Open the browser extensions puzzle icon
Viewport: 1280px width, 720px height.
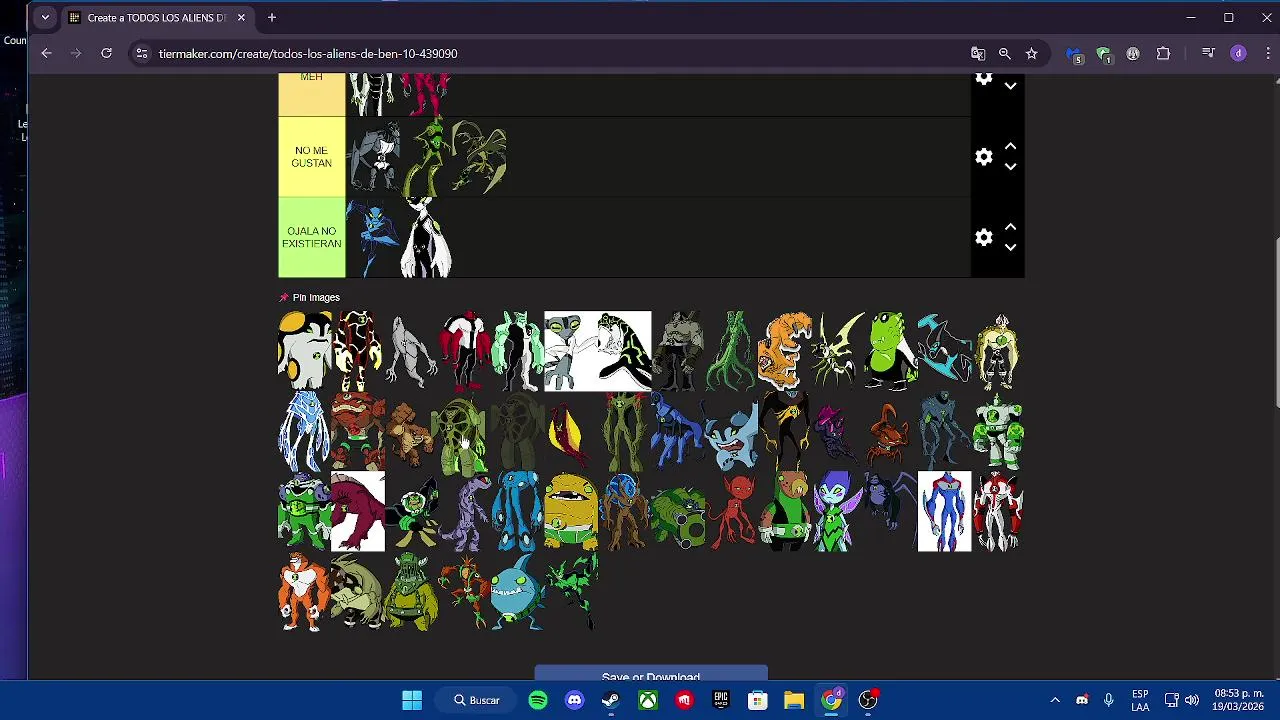click(x=1163, y=53)
